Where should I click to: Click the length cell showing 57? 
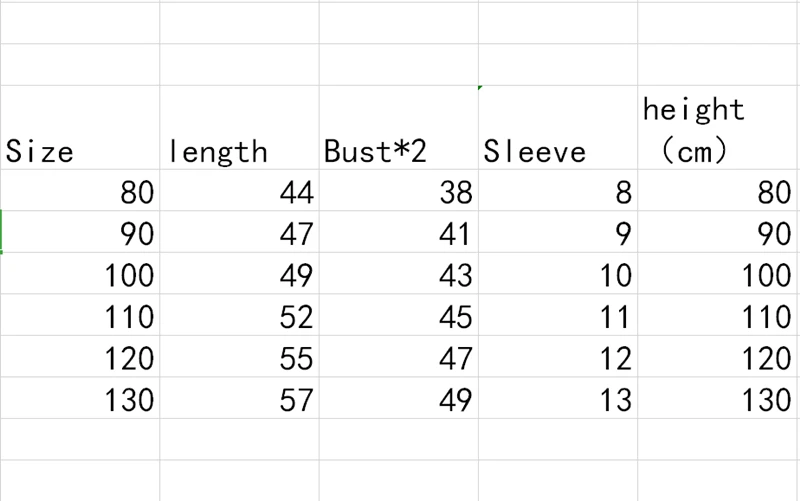240,398
